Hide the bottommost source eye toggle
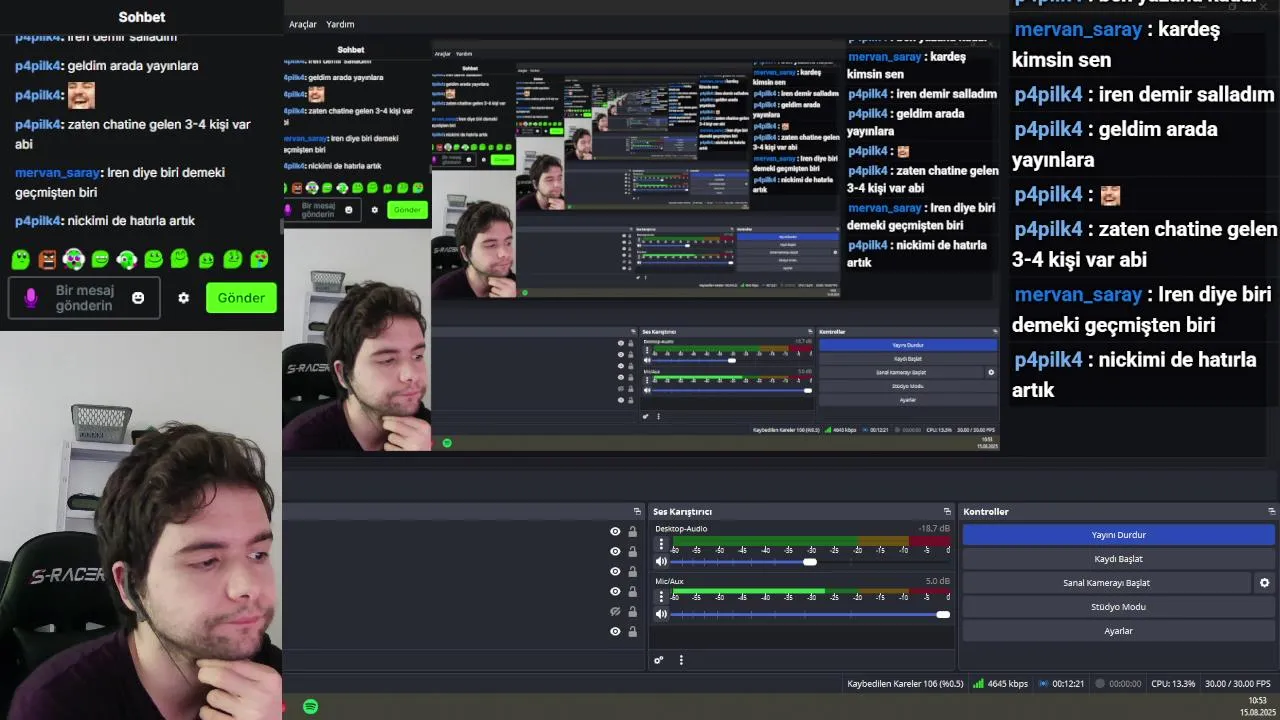The image size is (1280, 720). tap(615, 631)
